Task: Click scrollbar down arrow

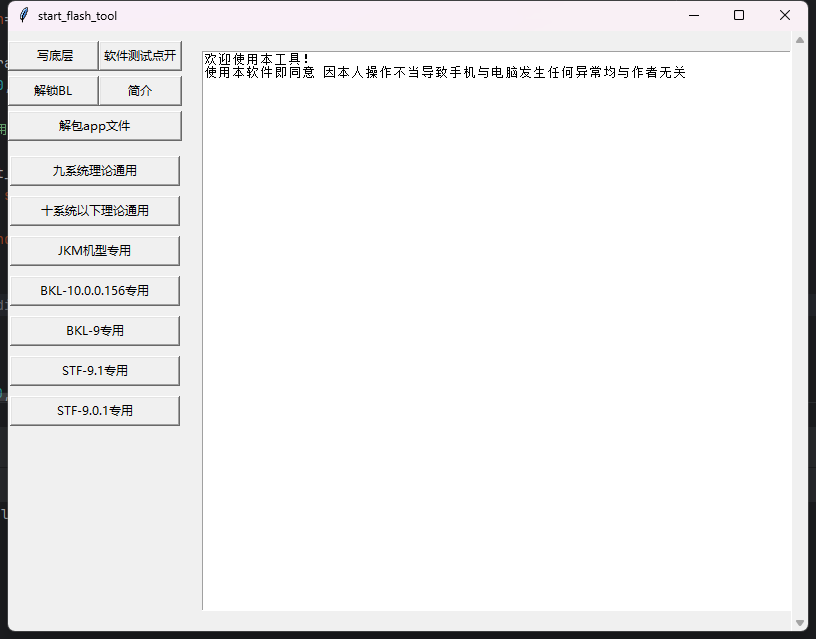Action: (800, 622)
